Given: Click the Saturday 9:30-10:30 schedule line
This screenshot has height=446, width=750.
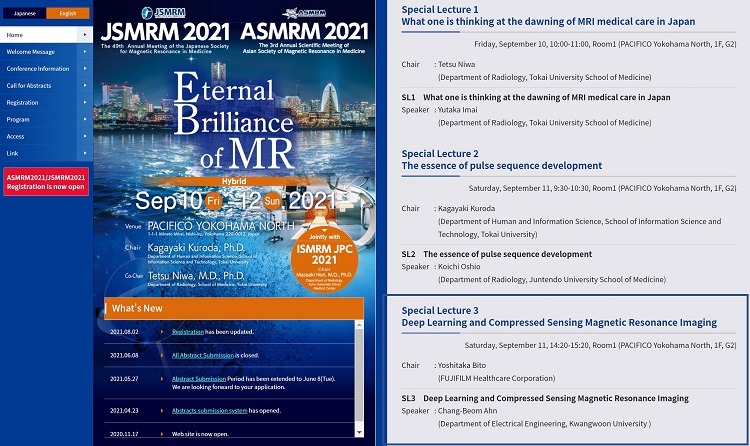Looking at the screenshot, I should click(602, 188).
